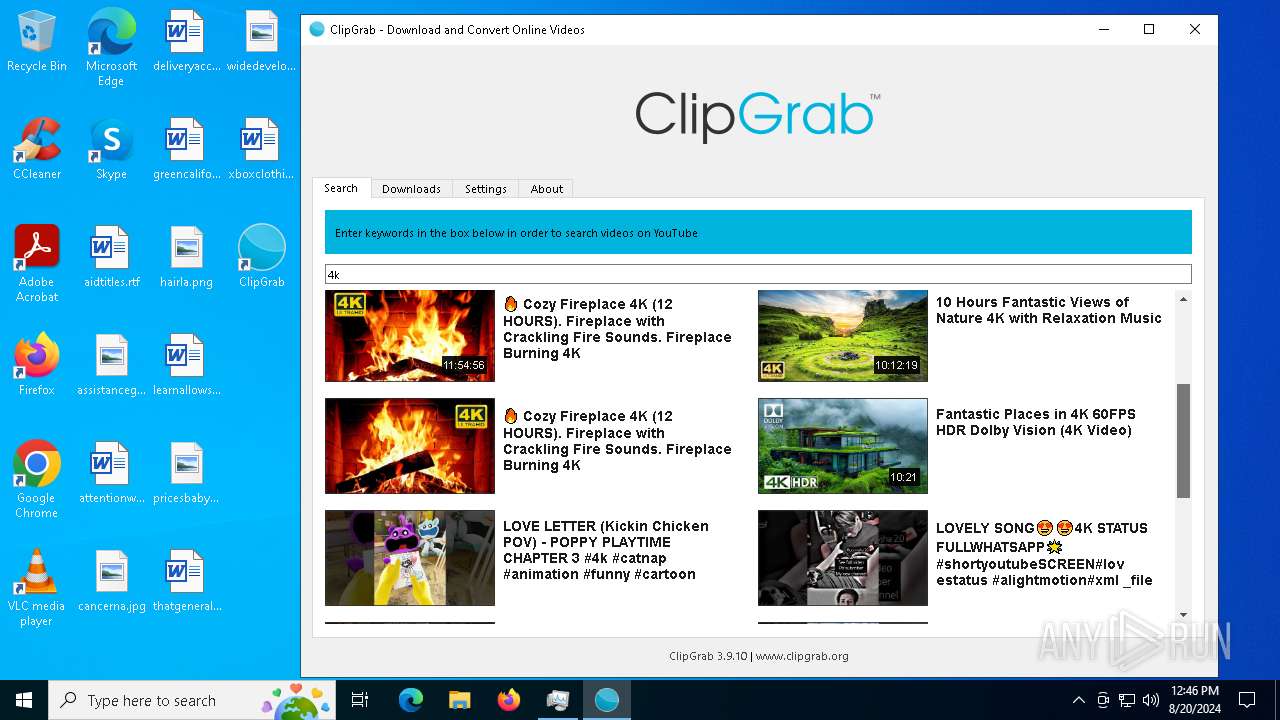Open Task View on the taskbar
The height and width of the screenshot is (720, 1280).
point(360,700)
